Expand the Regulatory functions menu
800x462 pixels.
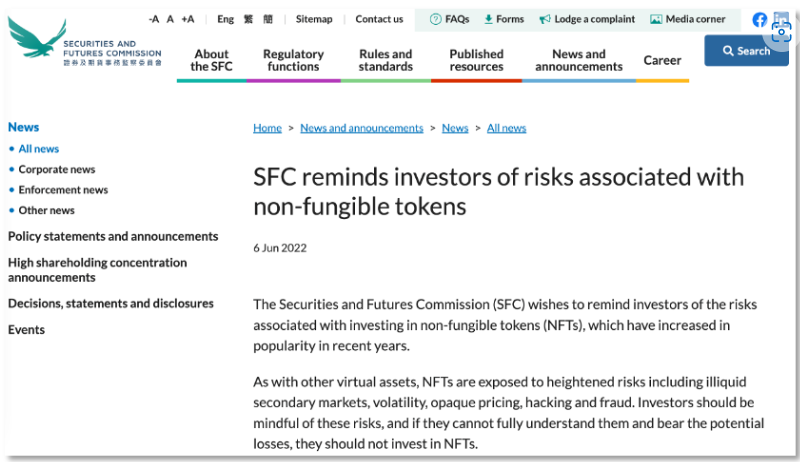click(x=293, y=60)
